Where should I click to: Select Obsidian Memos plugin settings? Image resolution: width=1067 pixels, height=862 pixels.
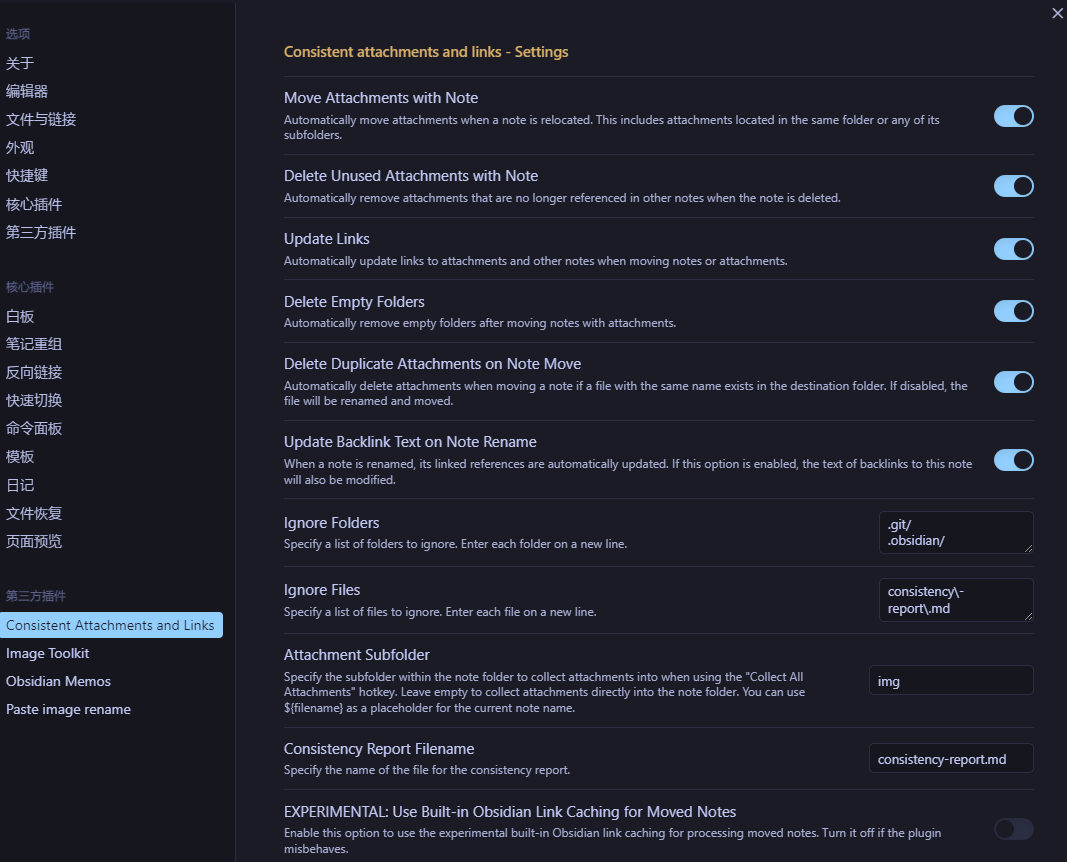tap(58, 681)
